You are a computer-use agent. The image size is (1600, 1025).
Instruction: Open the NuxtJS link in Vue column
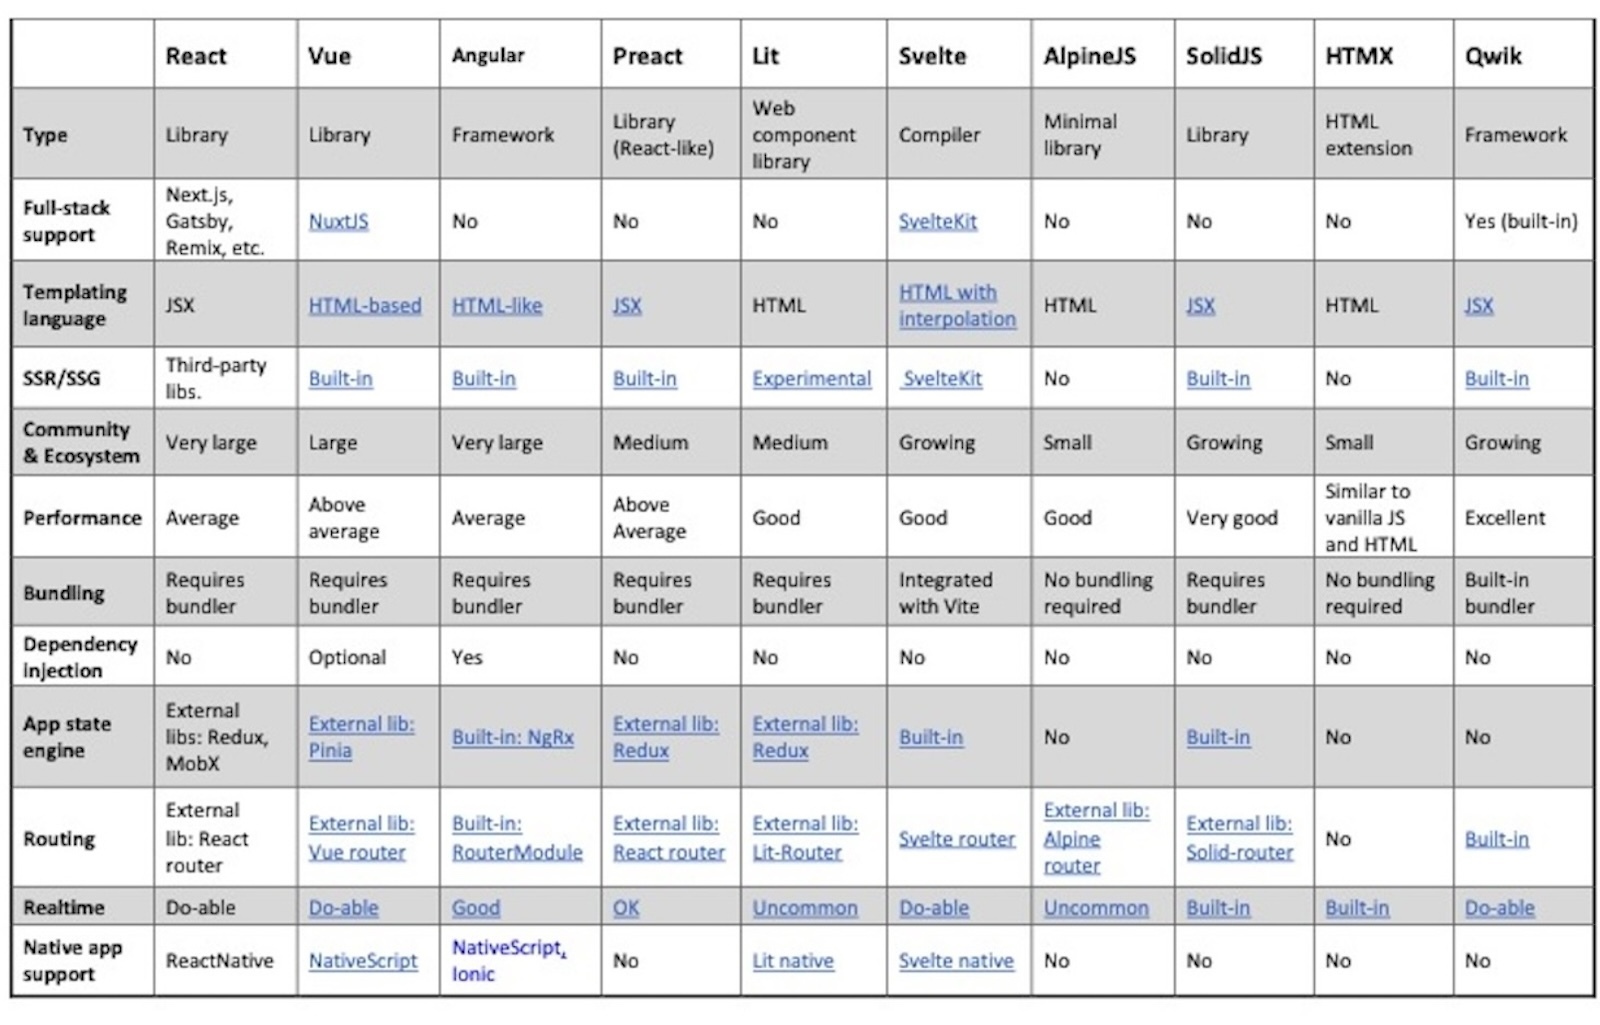(338, 221)
